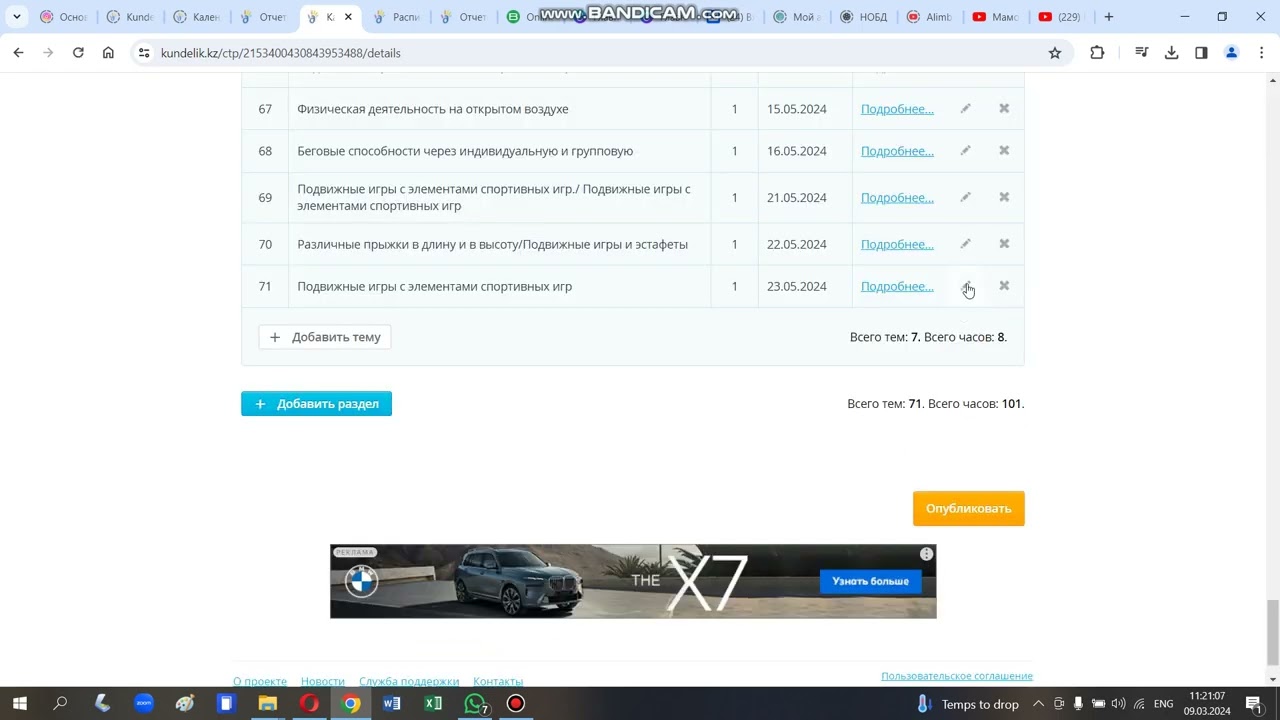Open the ENG language indicator
1280x720 pixels.
coord(1163,704)
